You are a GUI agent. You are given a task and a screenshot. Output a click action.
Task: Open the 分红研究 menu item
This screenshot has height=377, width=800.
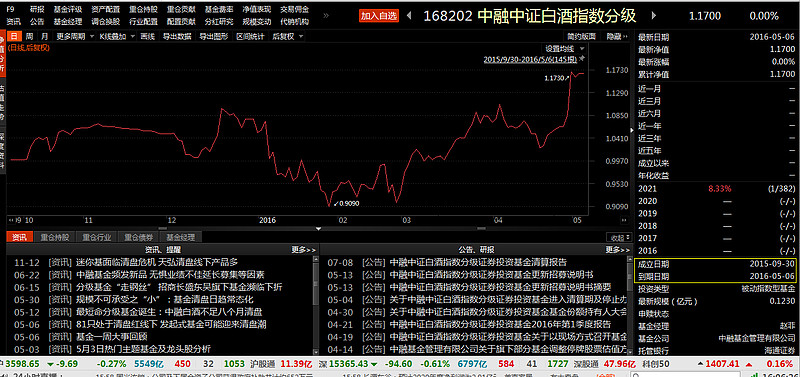pos(219,21)
